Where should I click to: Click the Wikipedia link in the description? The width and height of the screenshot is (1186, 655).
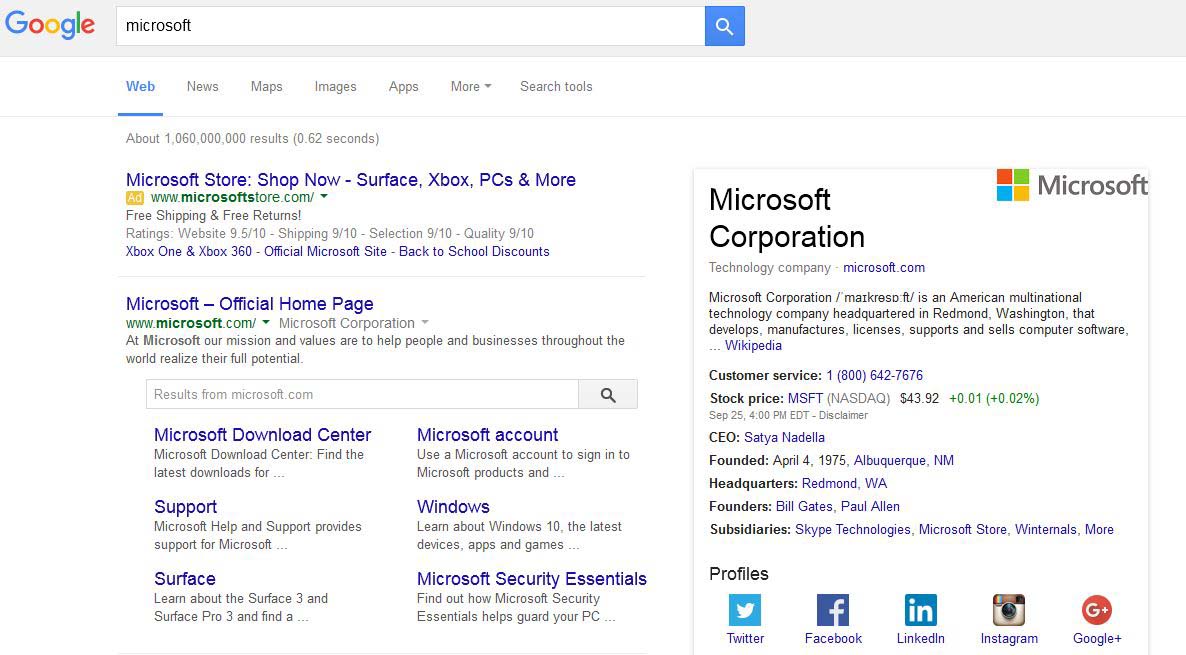[x=753, y=346]
